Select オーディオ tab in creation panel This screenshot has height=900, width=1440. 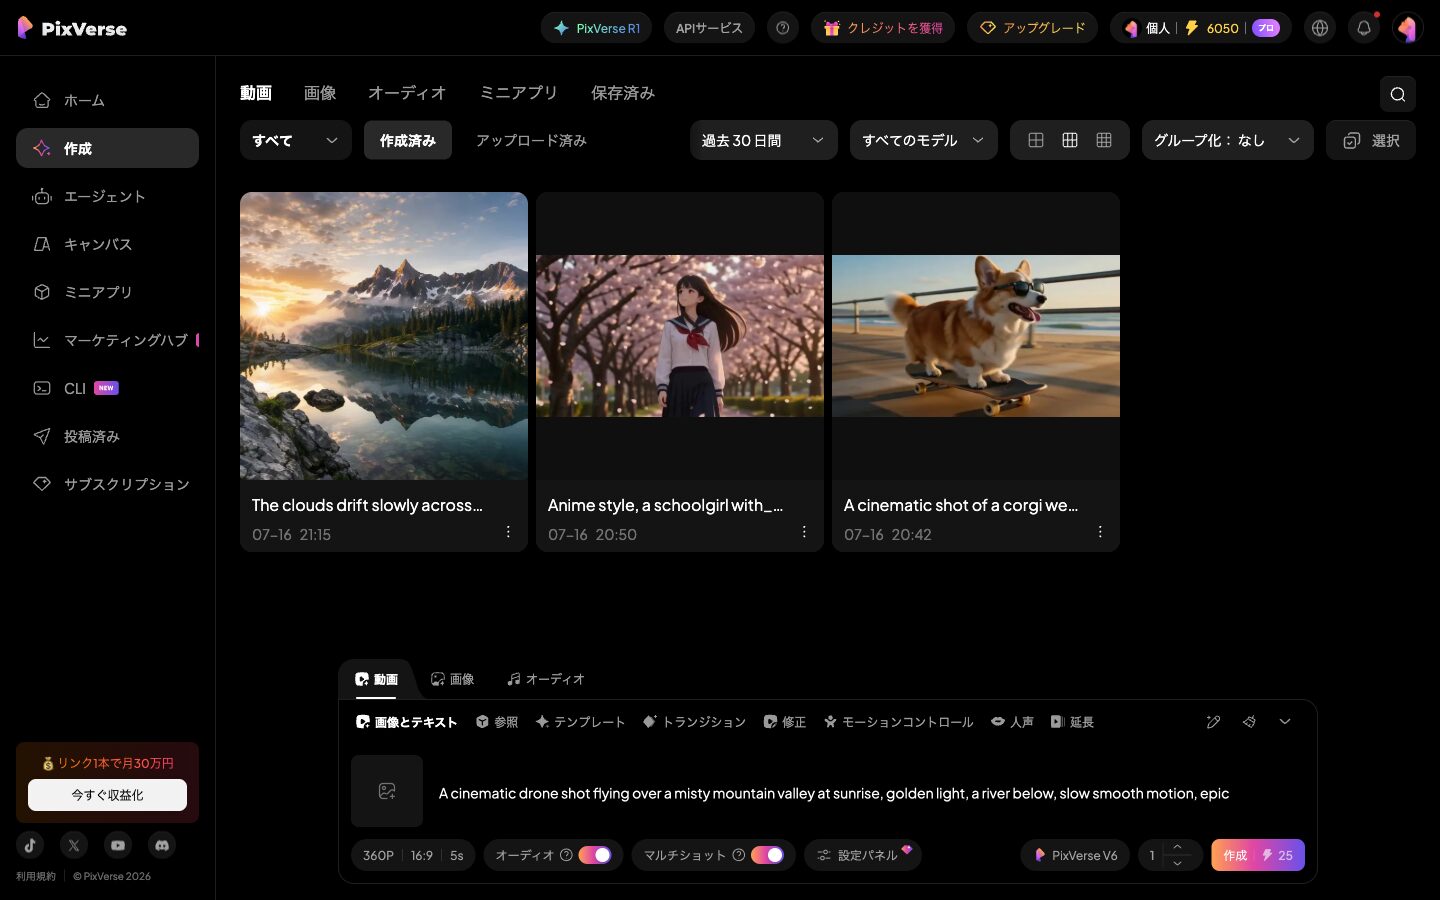(546, 679)
